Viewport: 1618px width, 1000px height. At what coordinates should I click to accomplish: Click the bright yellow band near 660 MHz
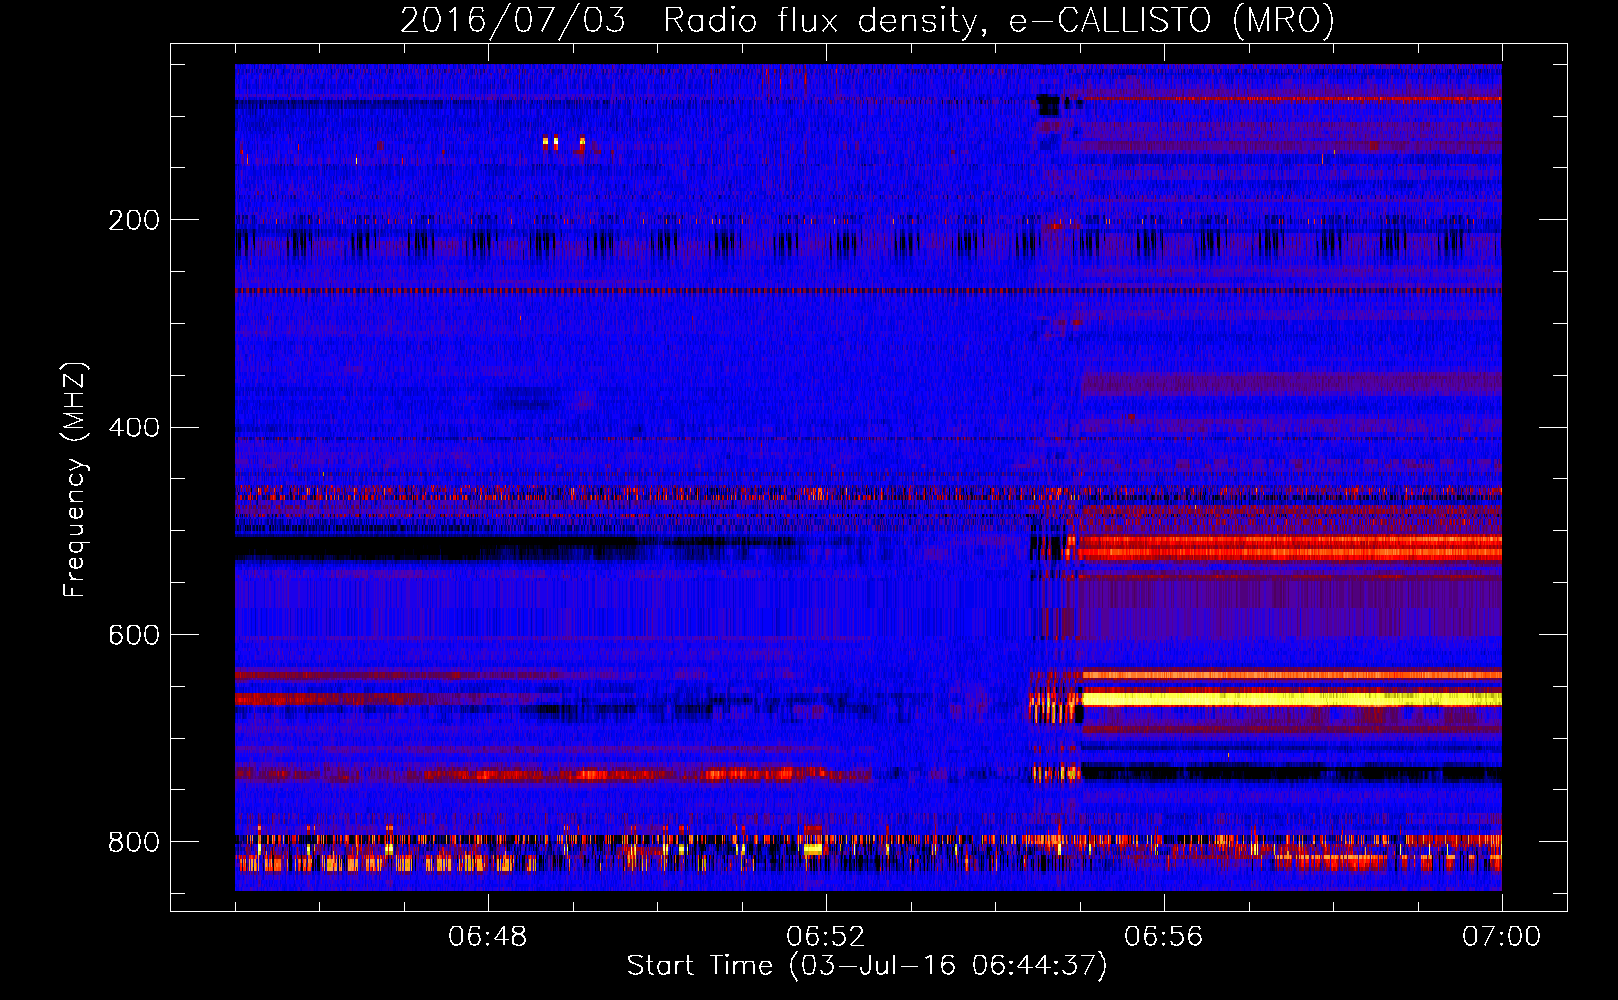point(1291,698)
